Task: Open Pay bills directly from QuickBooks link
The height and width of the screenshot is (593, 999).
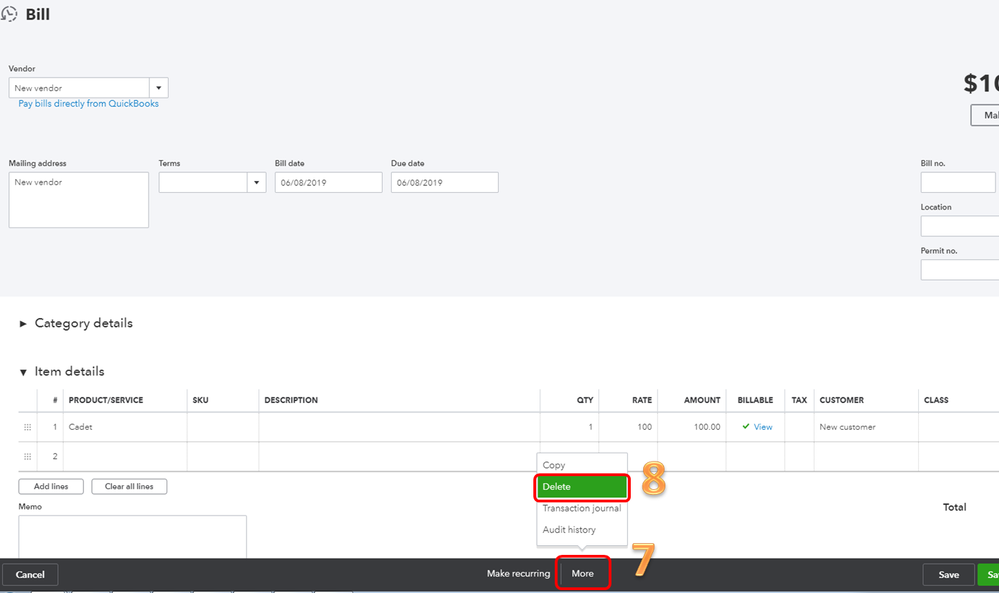Action: coord(89,103)
